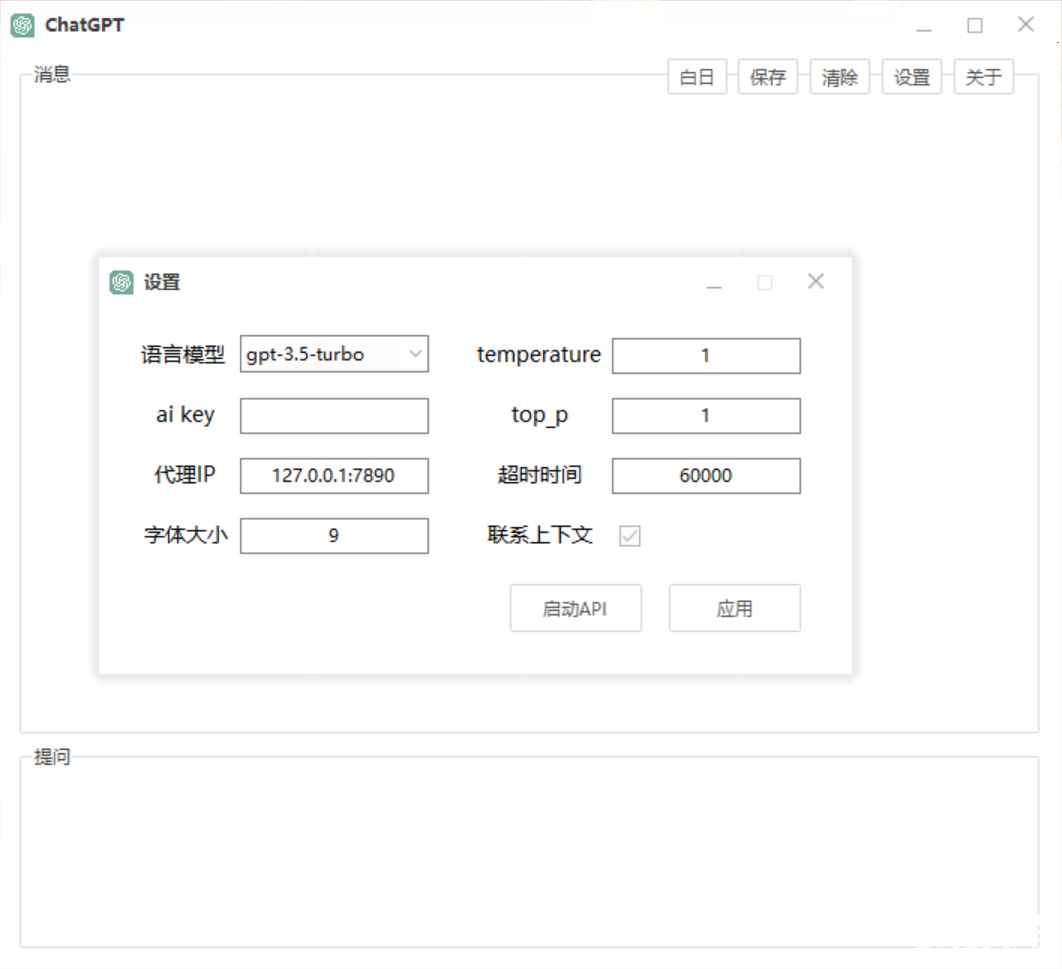This screenshot has height=969, width=1062.
Task: Toggle the 联系上下文 context checkbox
Action: pyautogui.click(x=630, y=536)
